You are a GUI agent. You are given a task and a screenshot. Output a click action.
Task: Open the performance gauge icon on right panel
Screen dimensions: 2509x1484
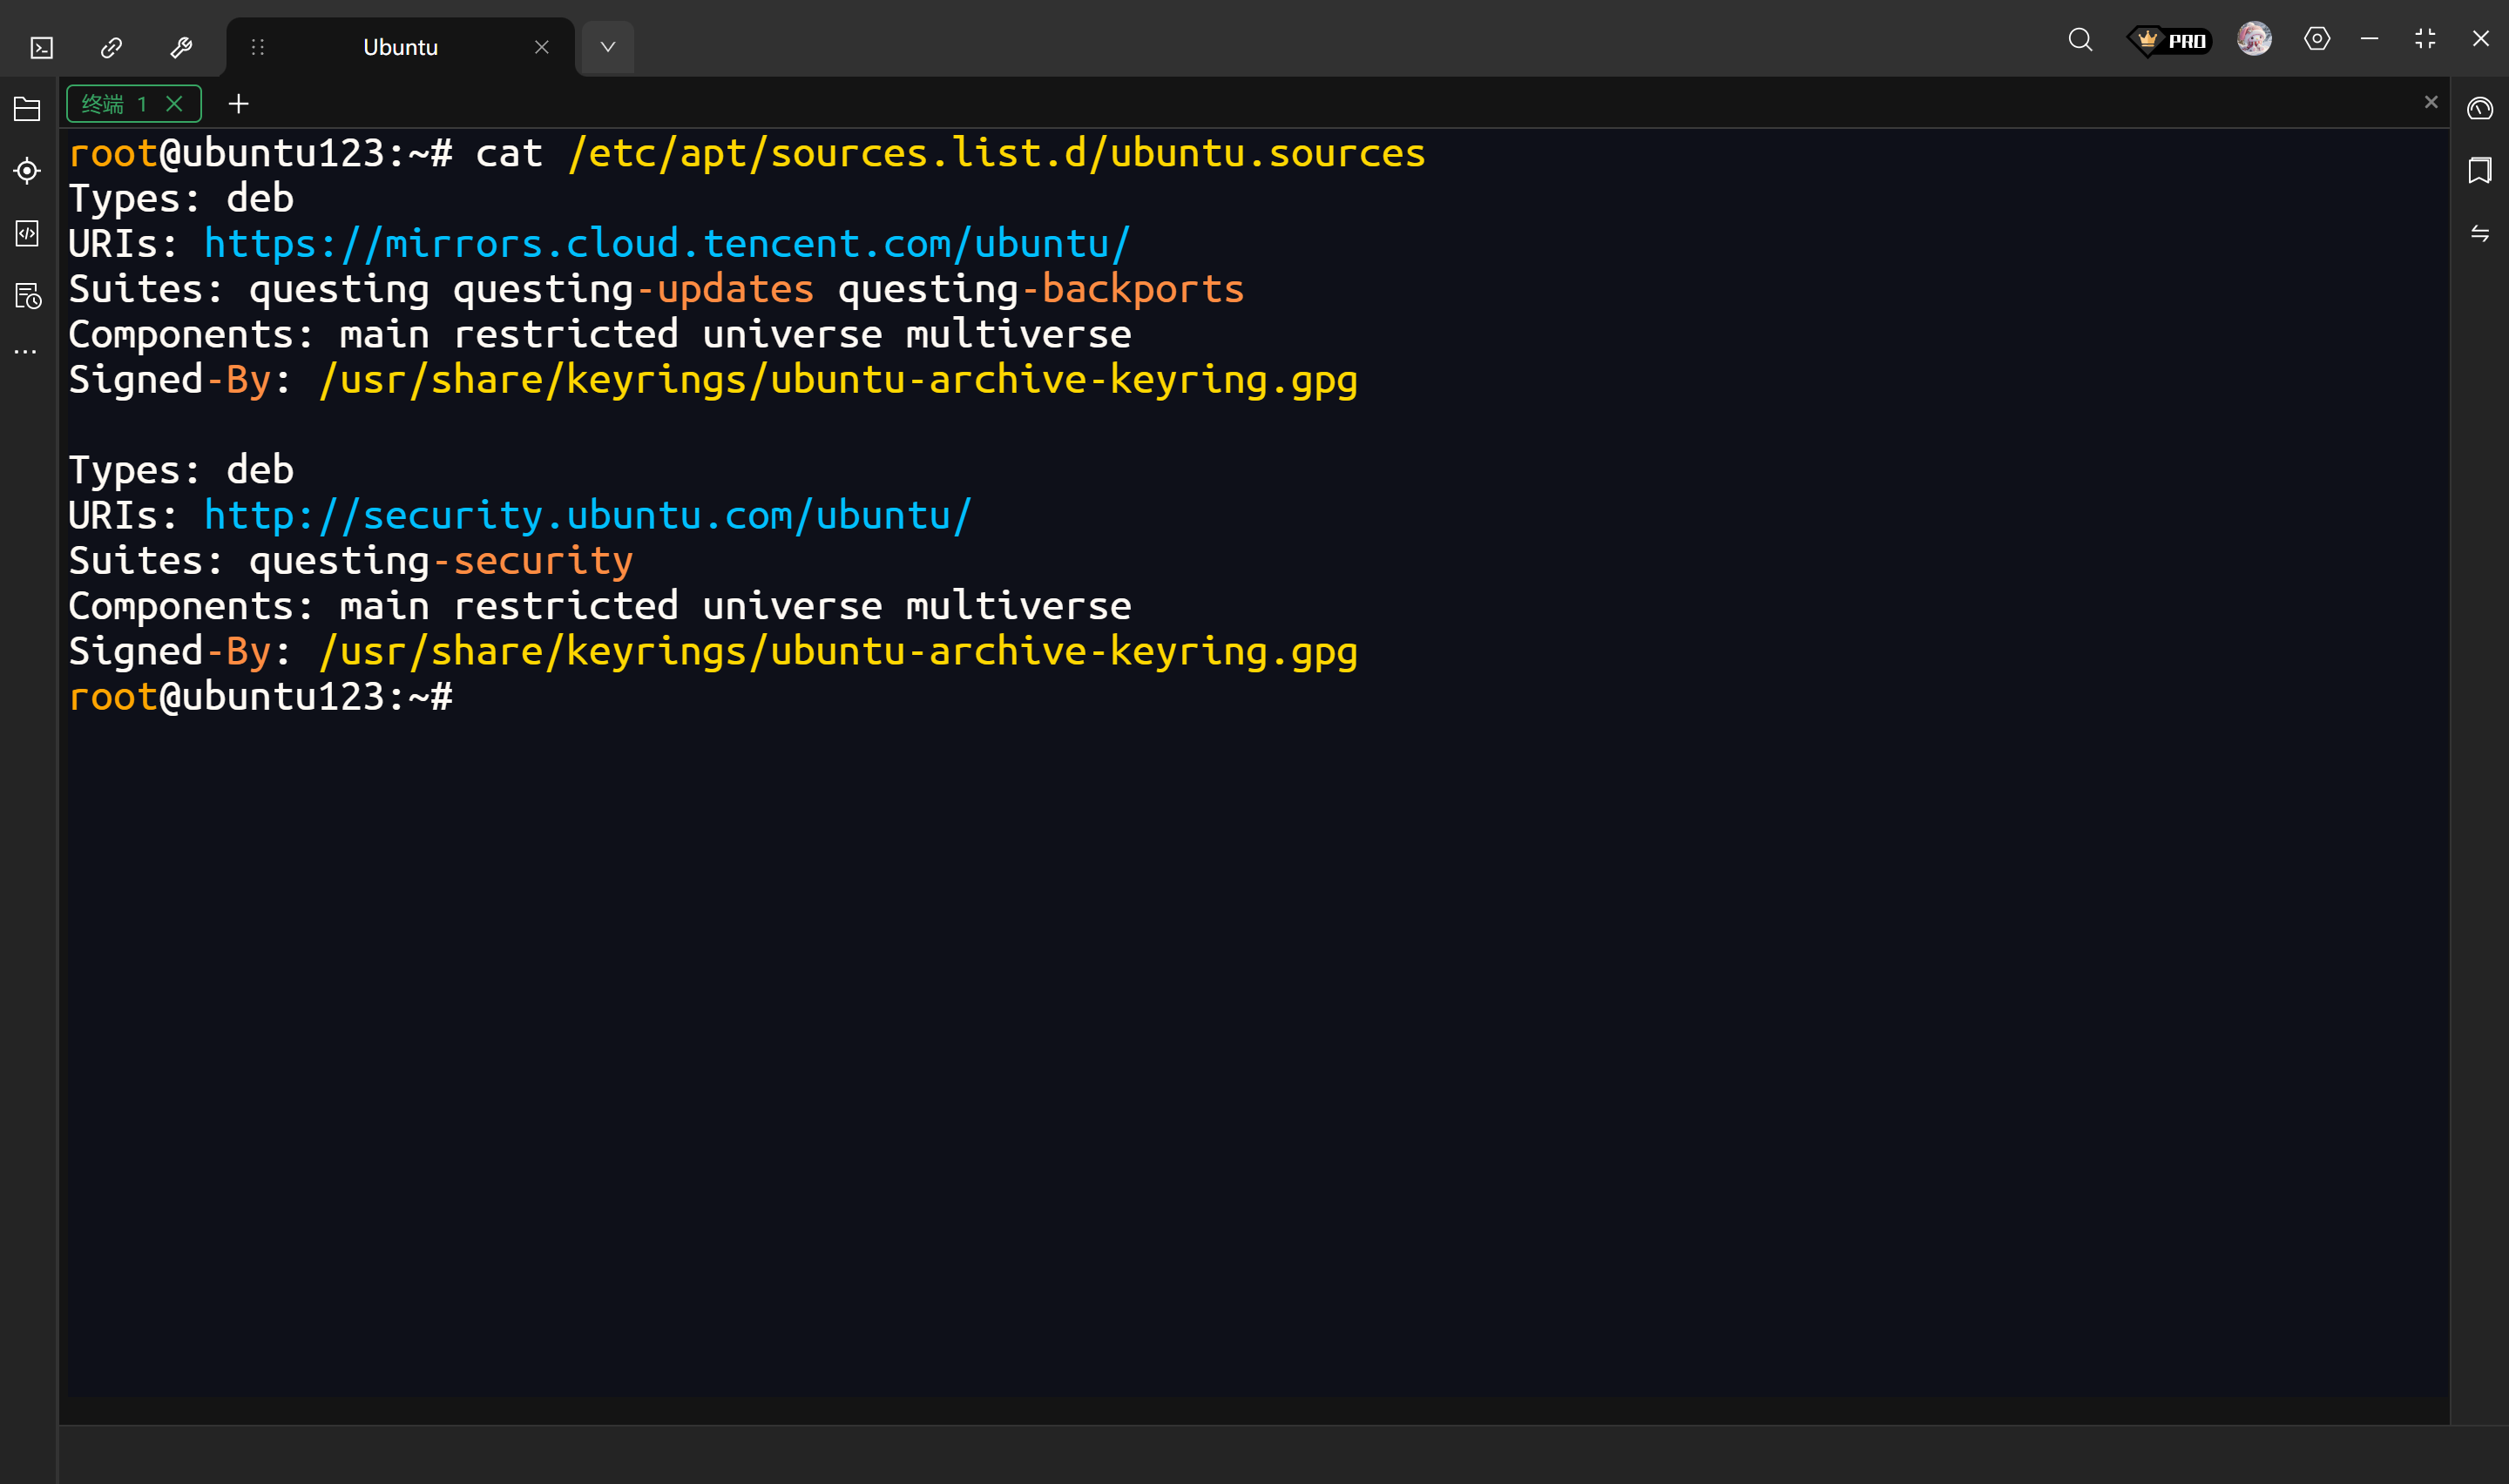2479,108
